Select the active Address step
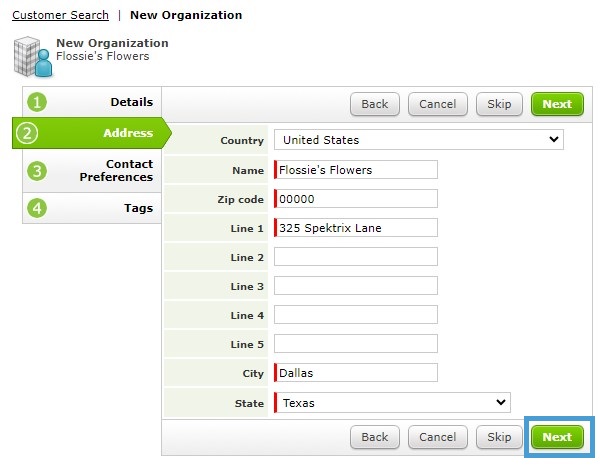 91,133
